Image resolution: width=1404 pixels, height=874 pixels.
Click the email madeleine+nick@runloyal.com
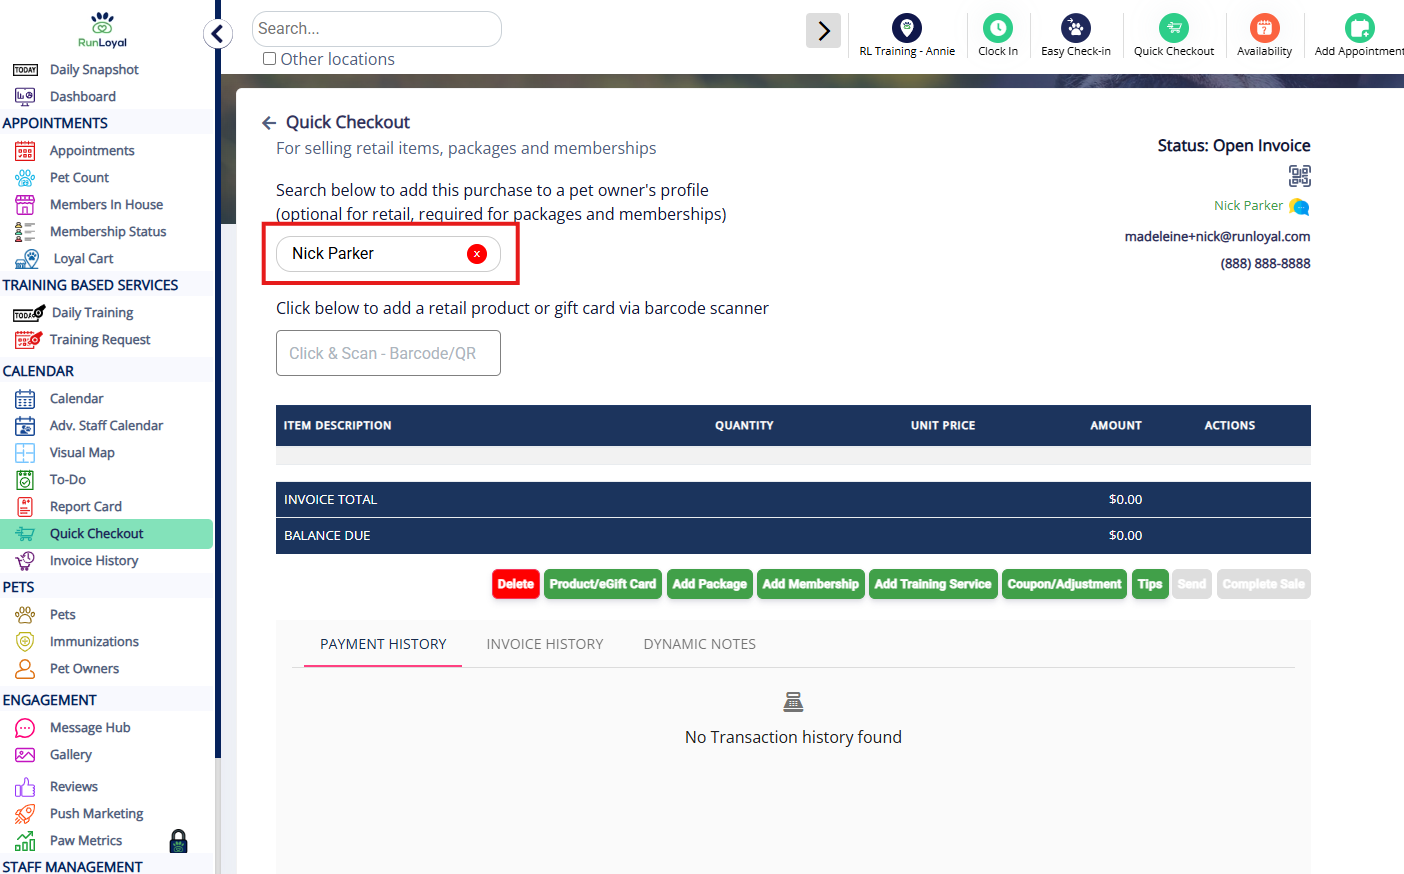click(1217, 237)
